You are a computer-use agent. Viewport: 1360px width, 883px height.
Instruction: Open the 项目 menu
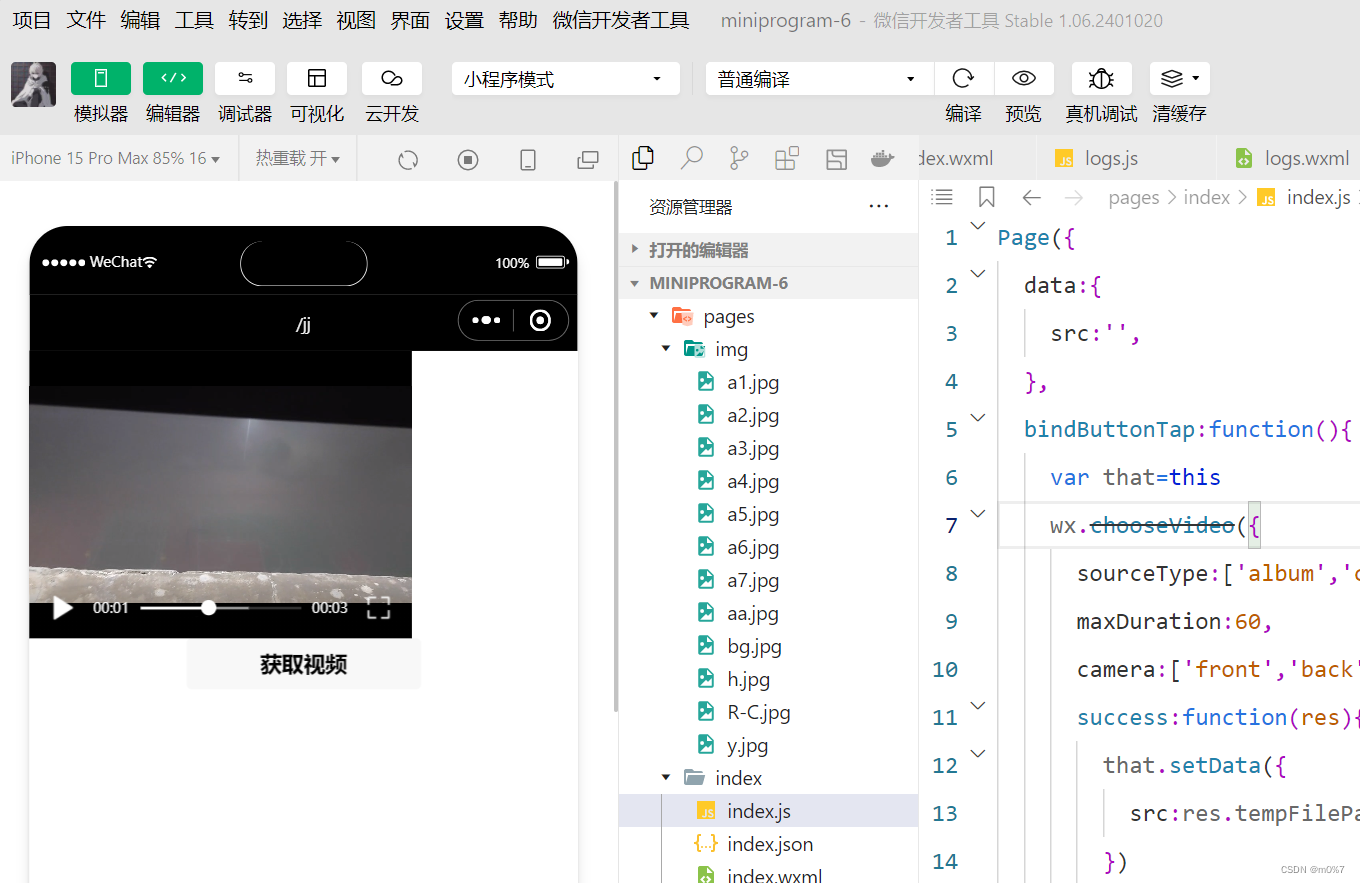[32, 20]
